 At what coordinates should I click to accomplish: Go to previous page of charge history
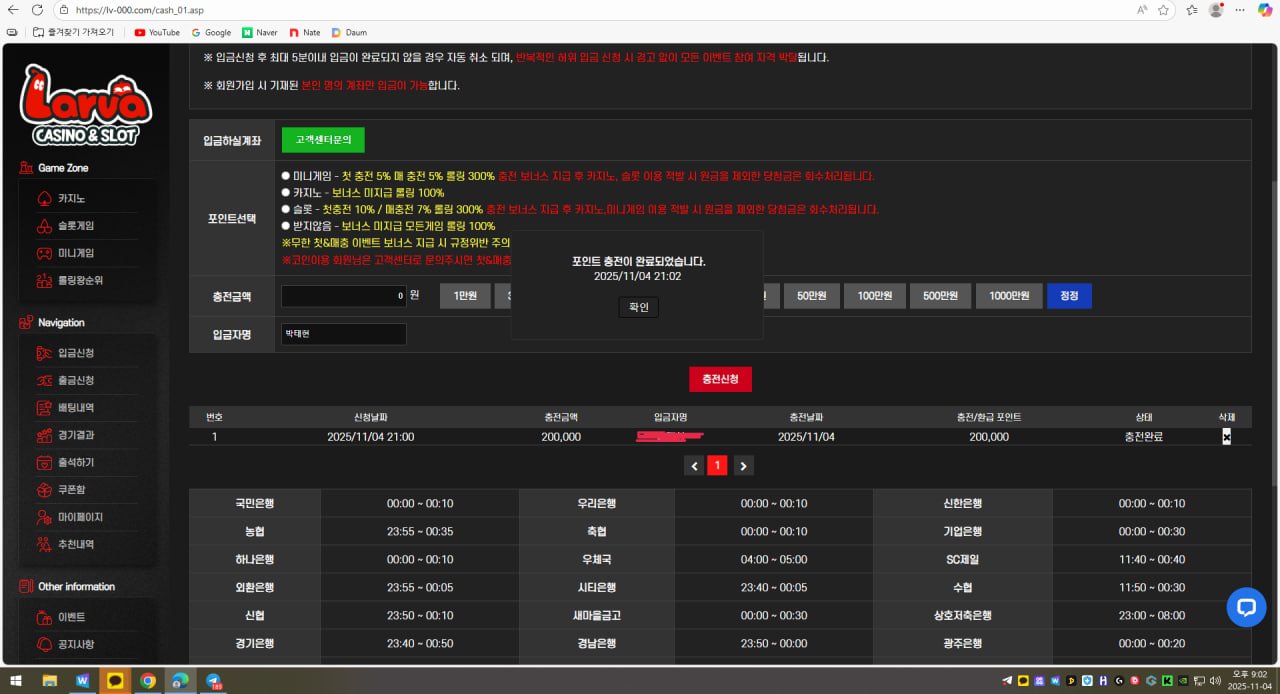coord(694,465)
